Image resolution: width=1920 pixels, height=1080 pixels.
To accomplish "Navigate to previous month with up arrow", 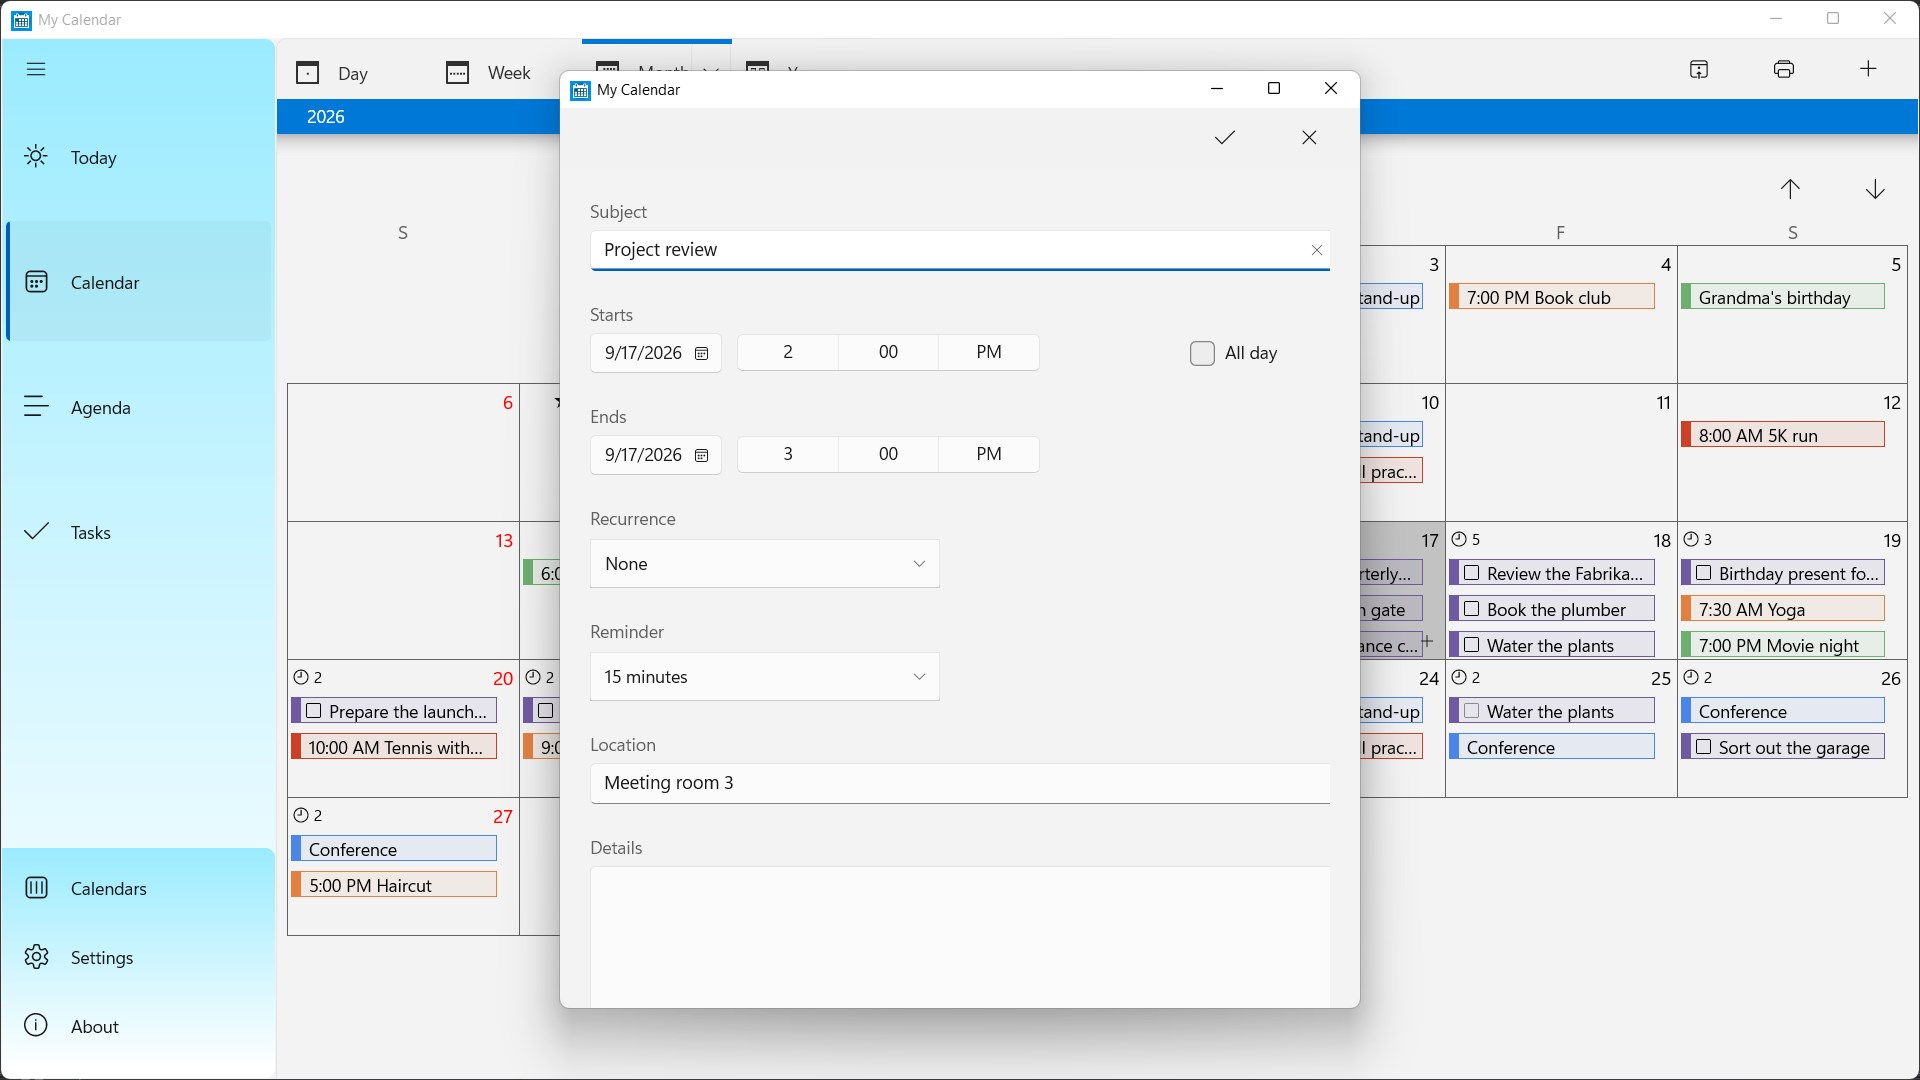I will click(1790, 189).
